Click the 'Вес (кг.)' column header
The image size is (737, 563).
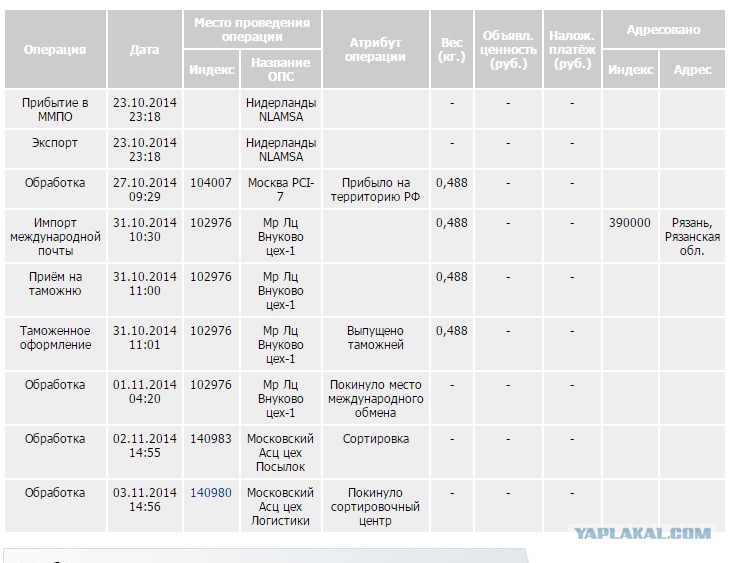coord(452,49)
